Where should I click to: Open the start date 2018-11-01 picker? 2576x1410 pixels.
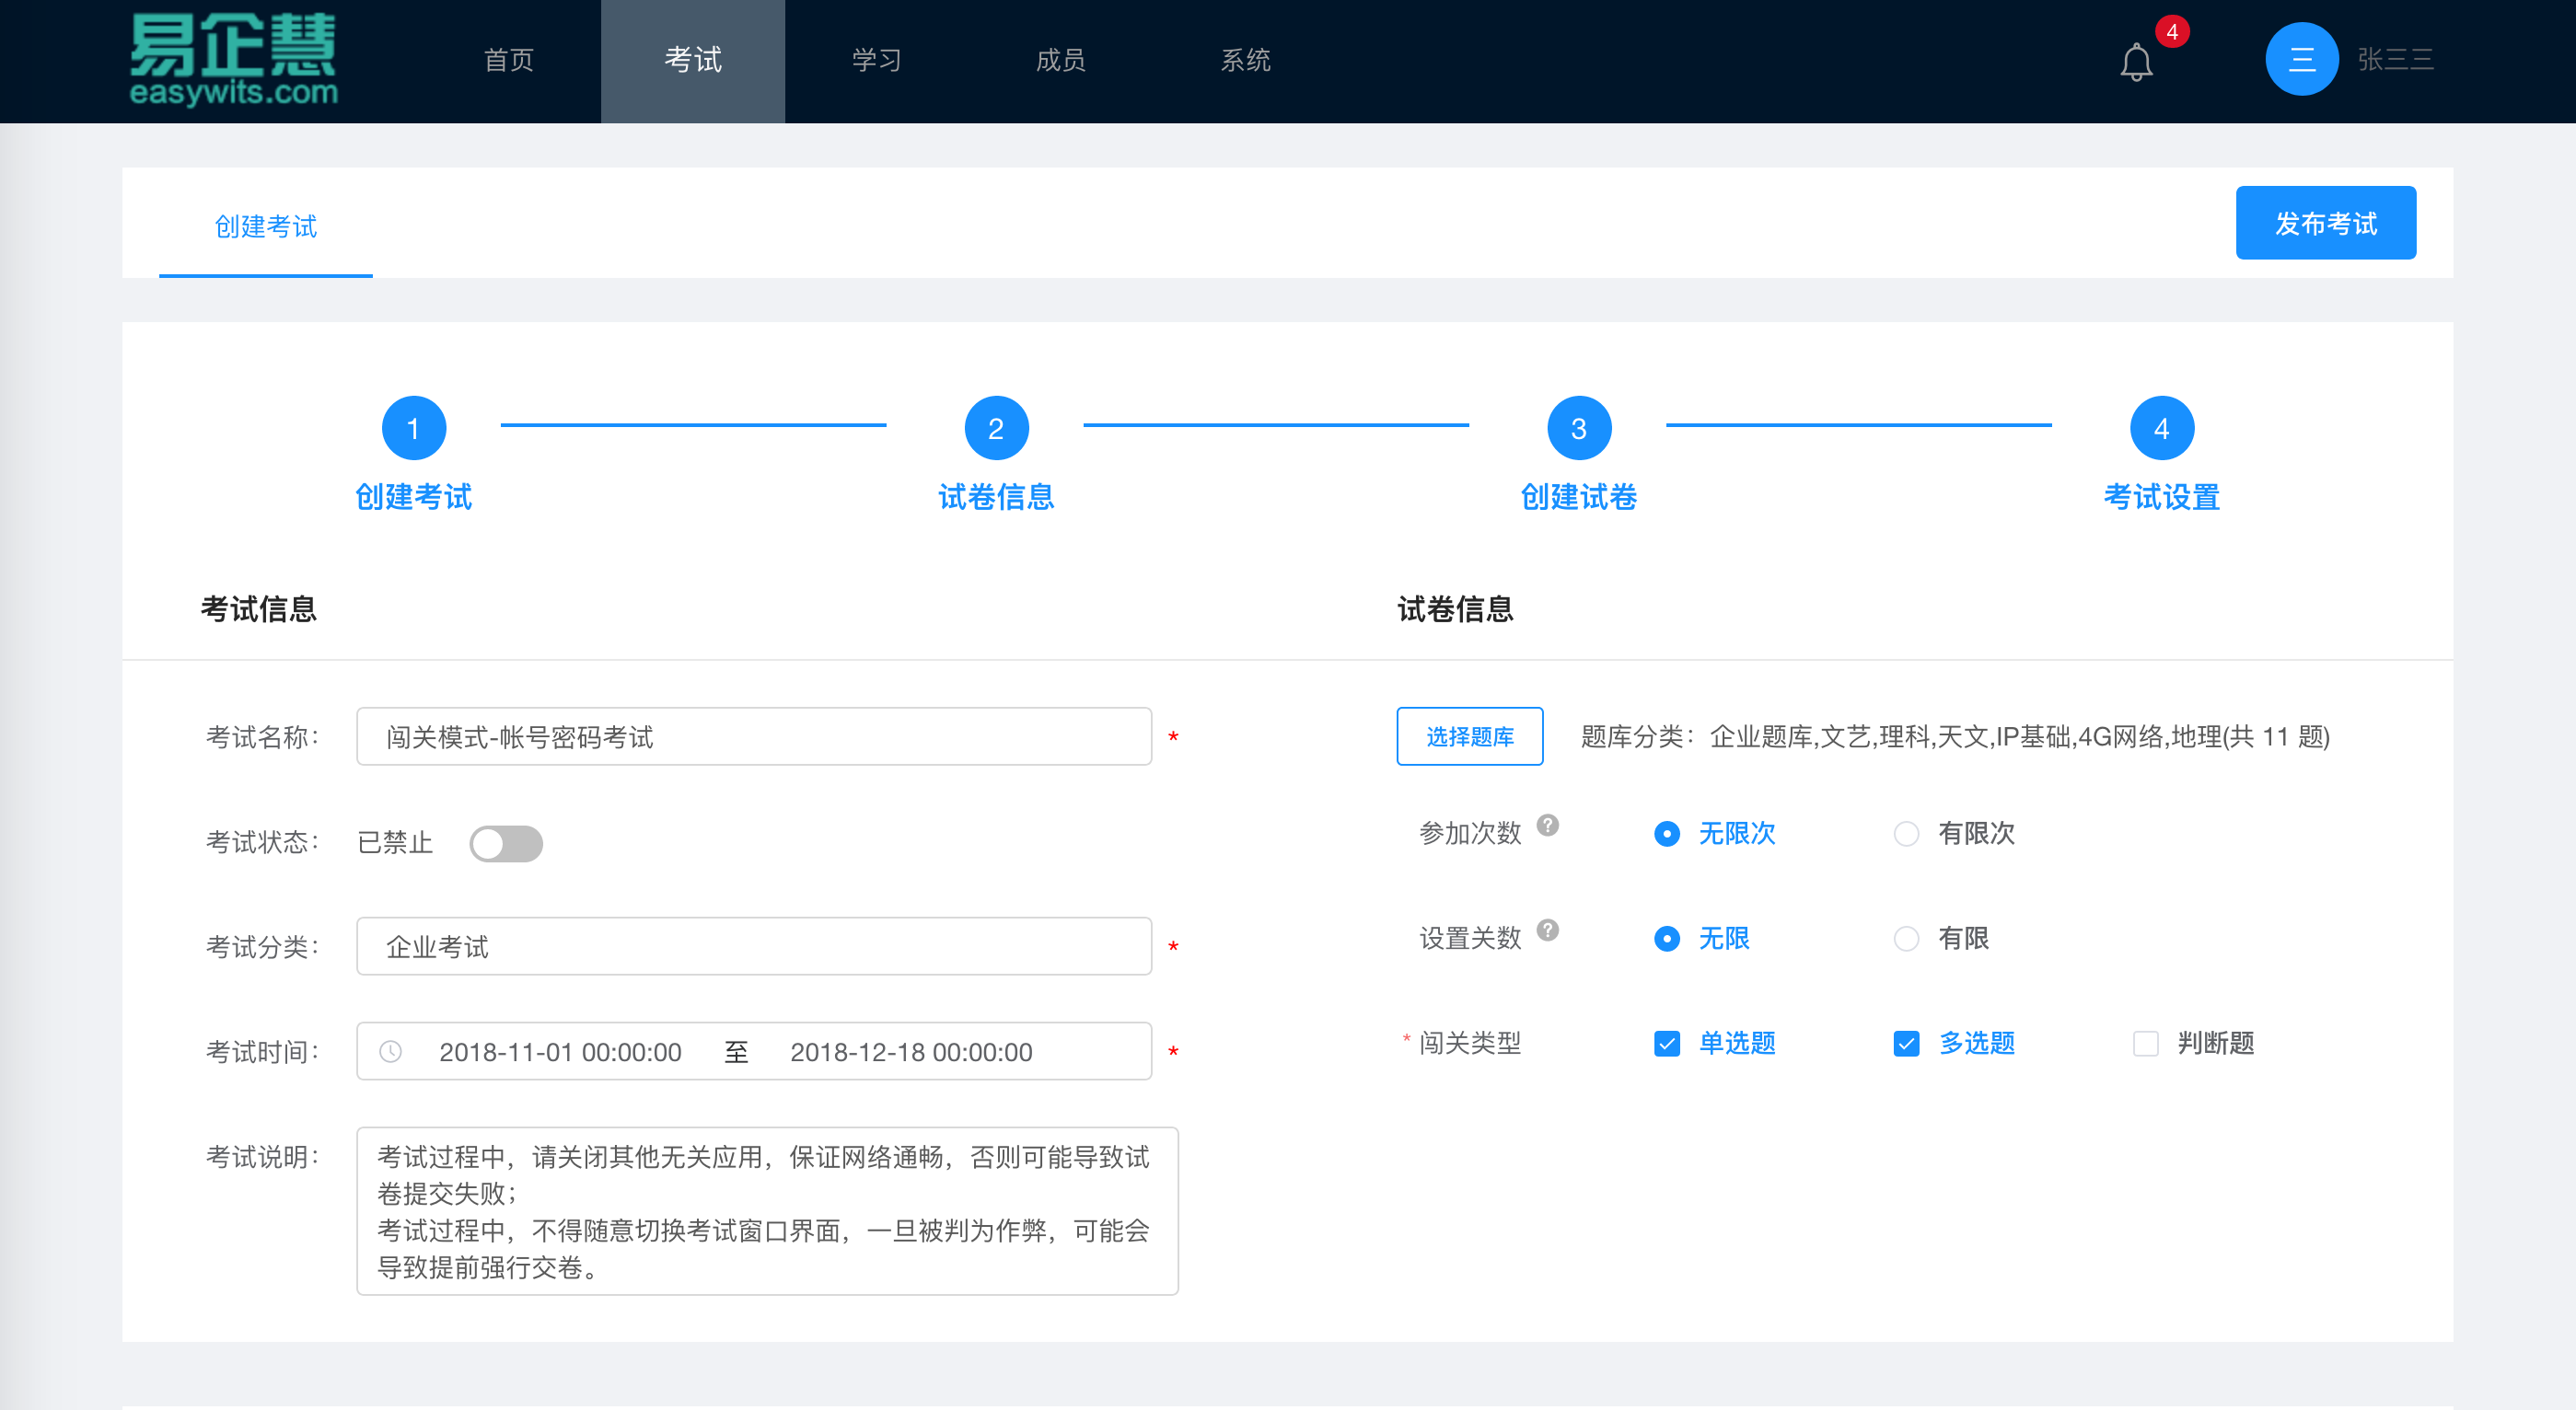(x=560, y=1052)
